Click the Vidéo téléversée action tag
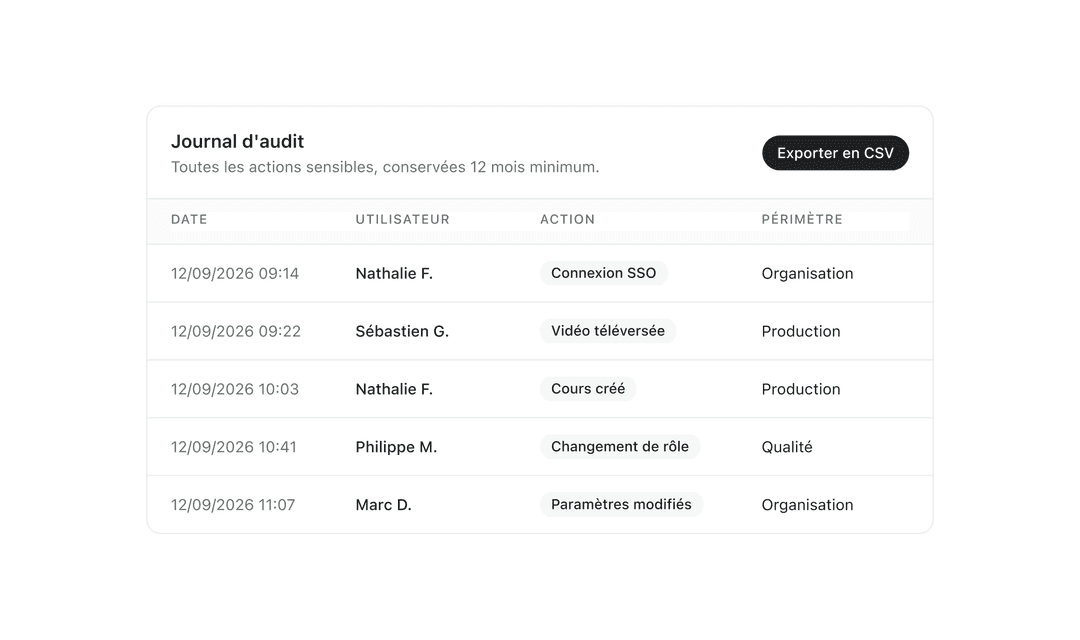The image size is (1080, 640). coord(608,331)
